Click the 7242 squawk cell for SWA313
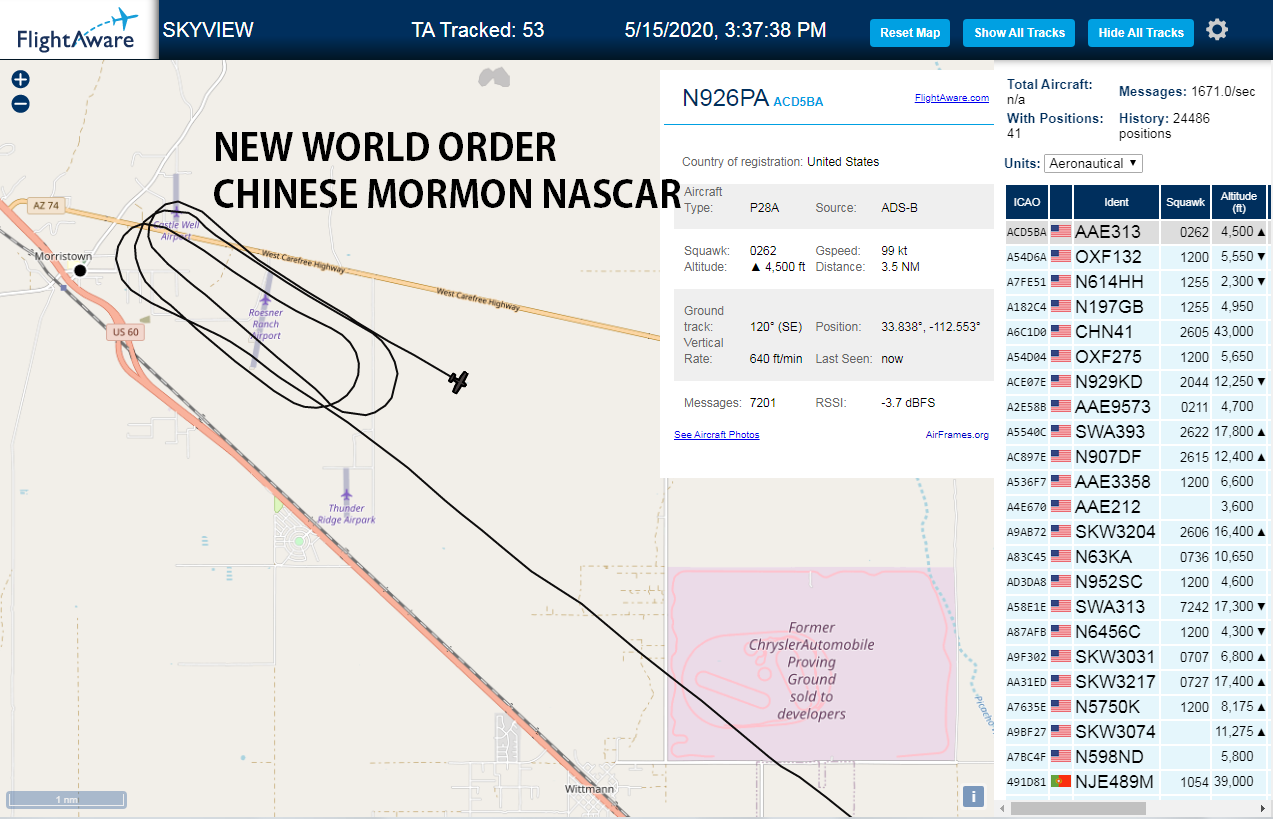 click(x=1185, y=607)
